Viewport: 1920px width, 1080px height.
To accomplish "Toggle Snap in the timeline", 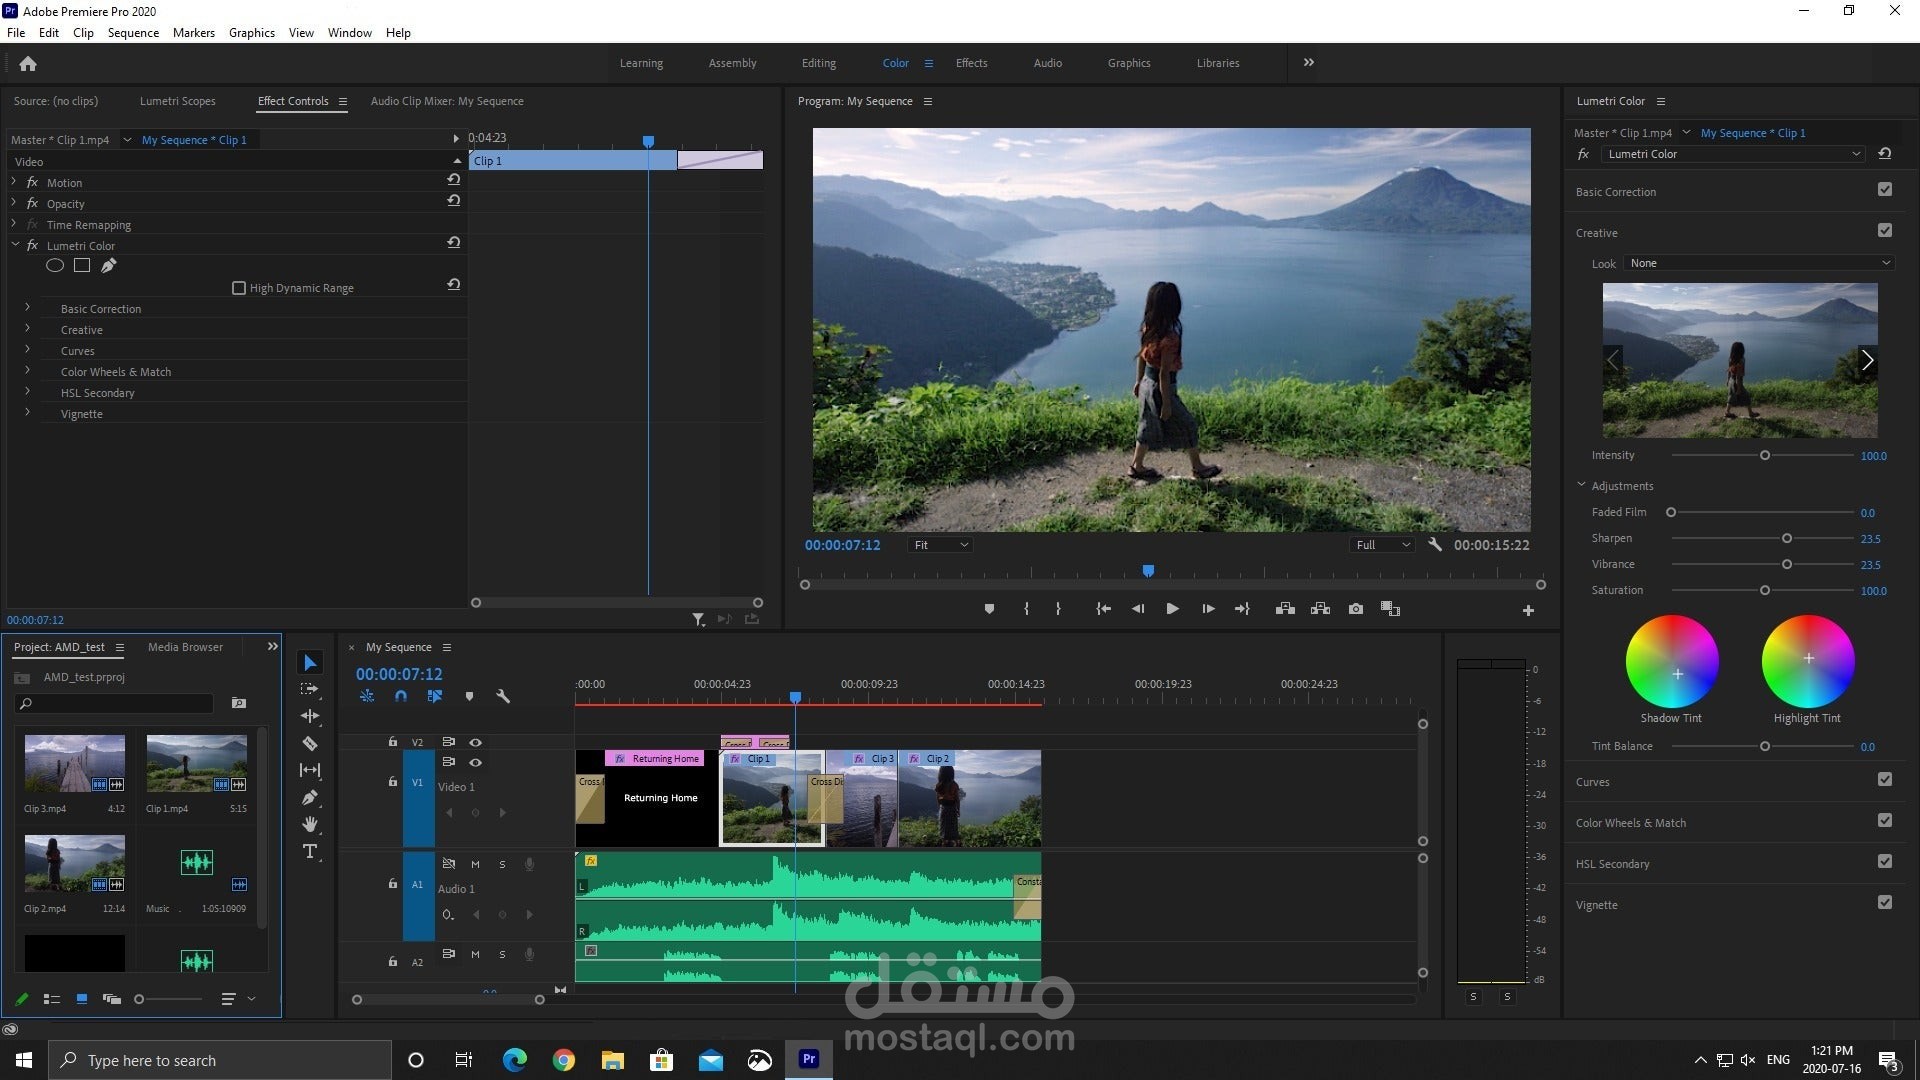I will click(400, 696).
